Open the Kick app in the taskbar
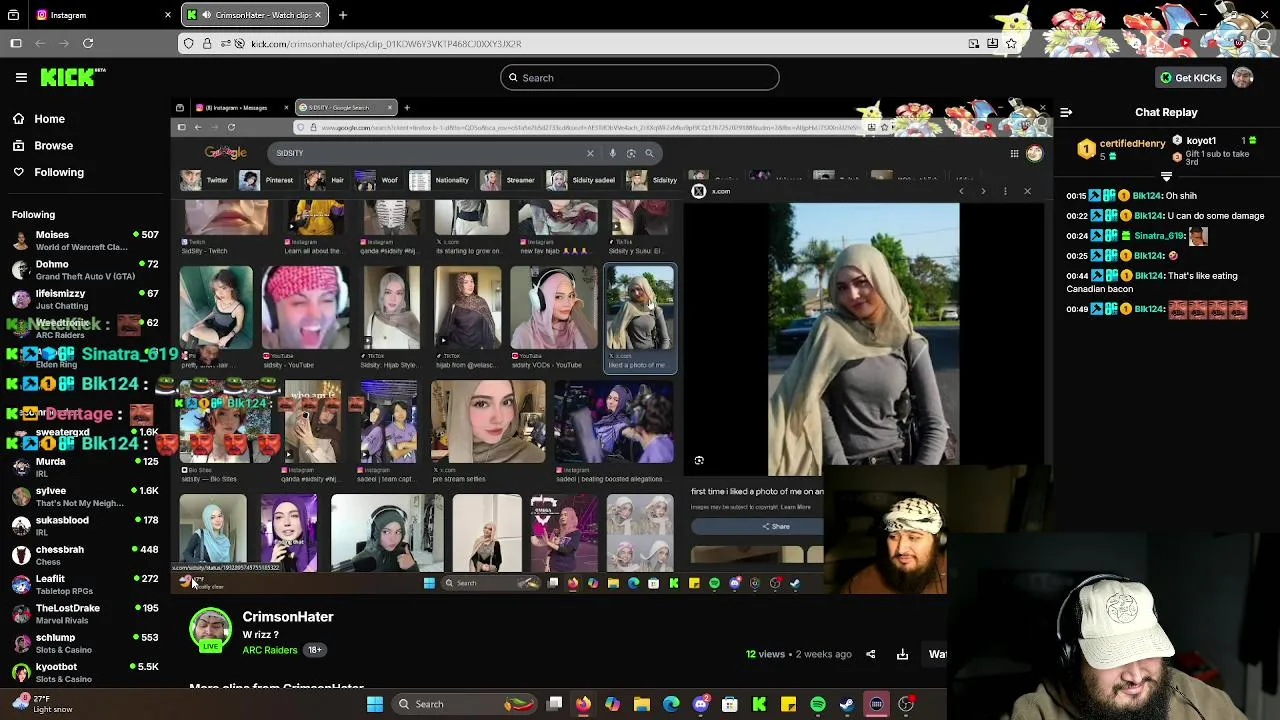 (x=759, y=704)
